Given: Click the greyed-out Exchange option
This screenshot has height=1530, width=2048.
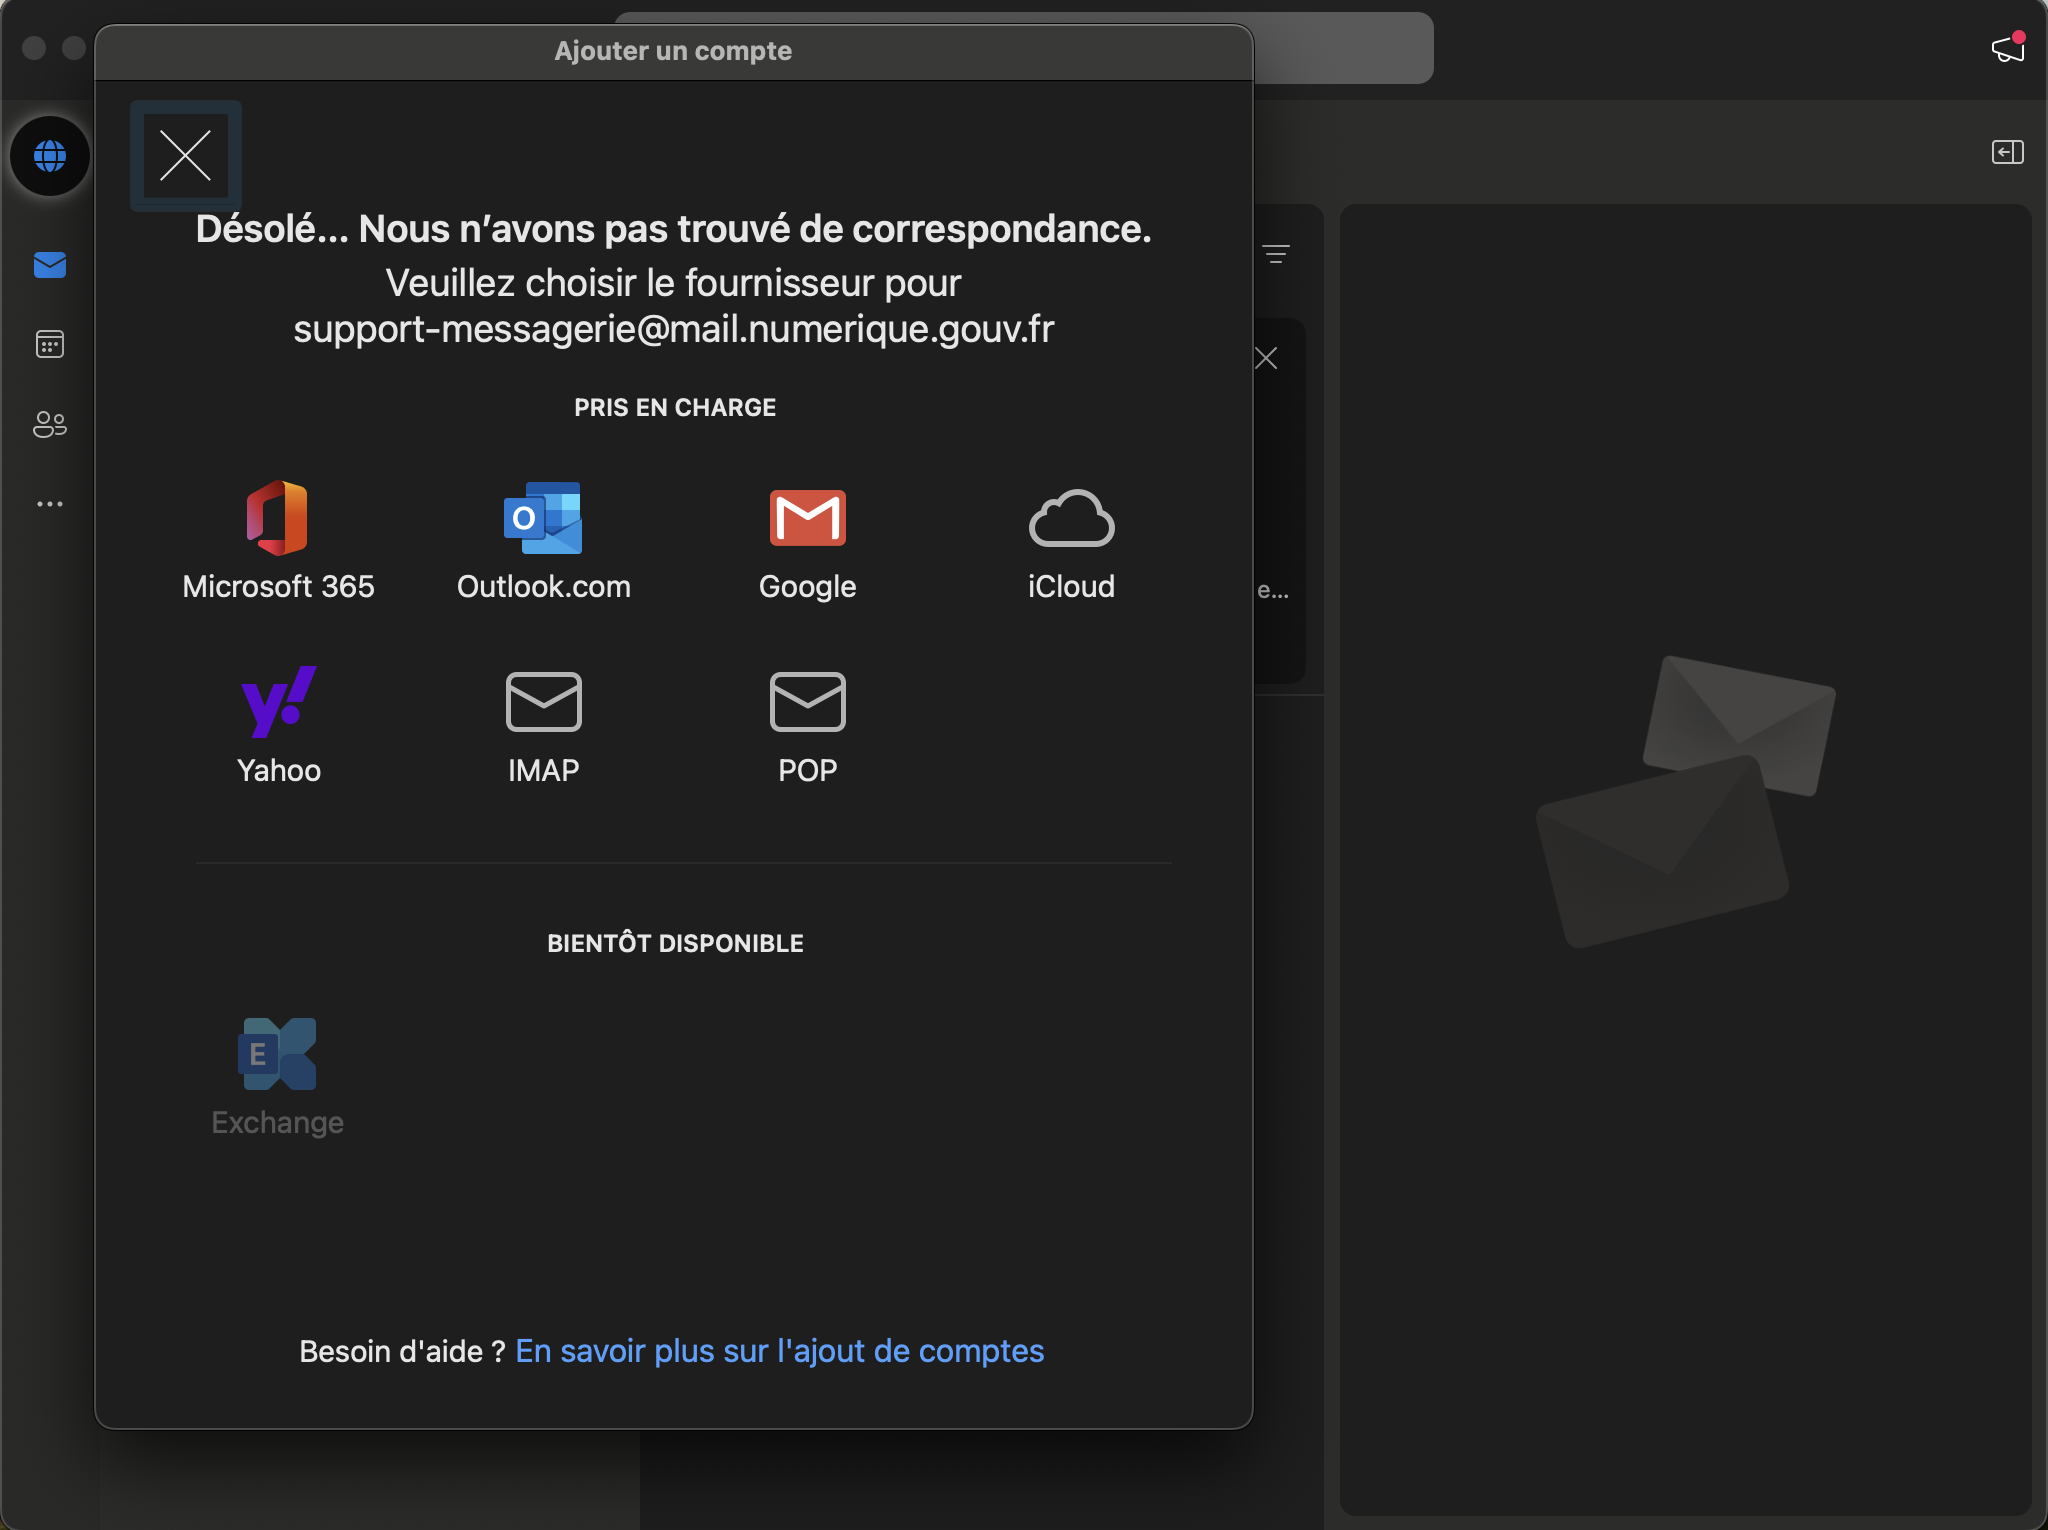Looking at the screenshot, I should [277, 1077].
